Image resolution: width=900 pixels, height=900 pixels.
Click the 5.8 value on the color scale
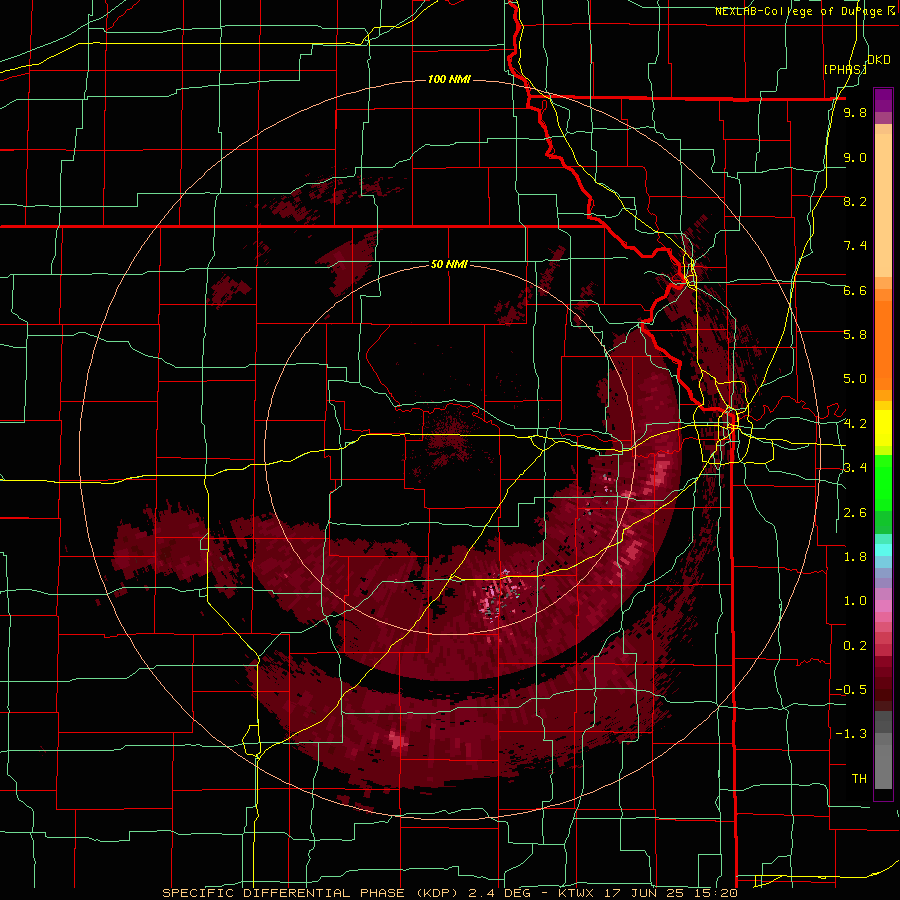(x=855, y=335)
